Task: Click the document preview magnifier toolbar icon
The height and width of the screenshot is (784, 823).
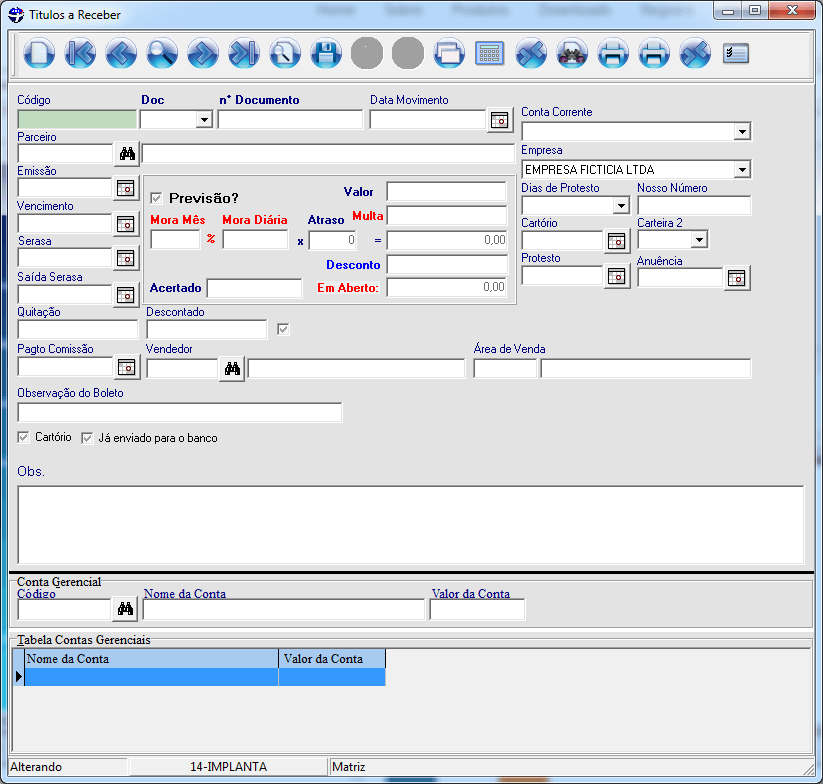Action: [x=285, y=53]
